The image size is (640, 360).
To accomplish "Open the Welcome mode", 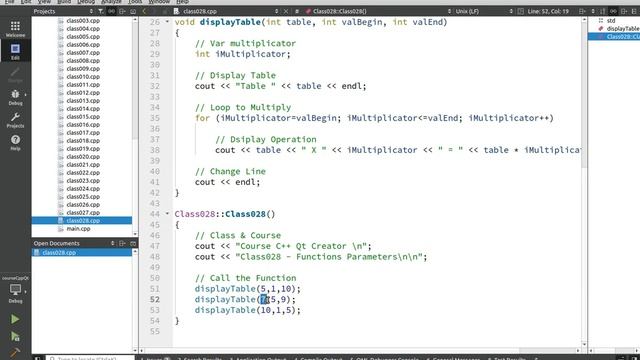I will pos(15,29).
